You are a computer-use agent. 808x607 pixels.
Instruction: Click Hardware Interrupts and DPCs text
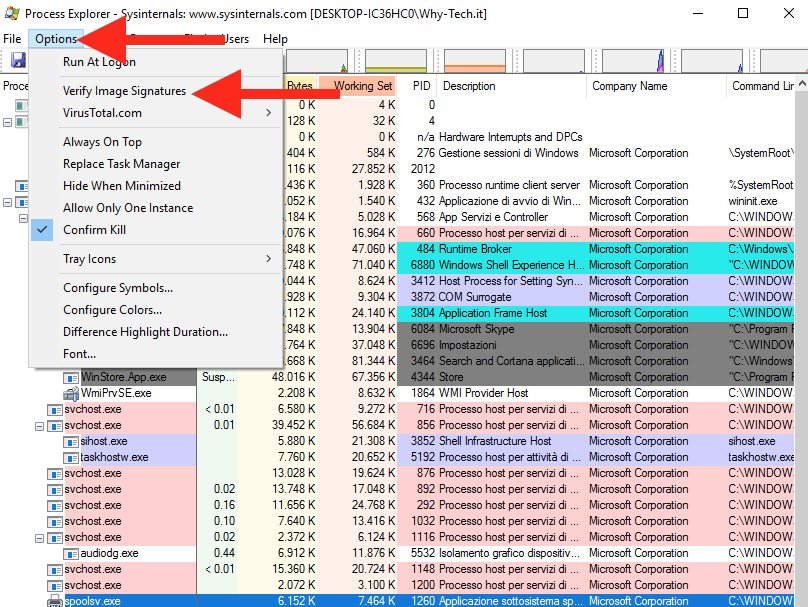pyautogui.click(x=510, y=137)
